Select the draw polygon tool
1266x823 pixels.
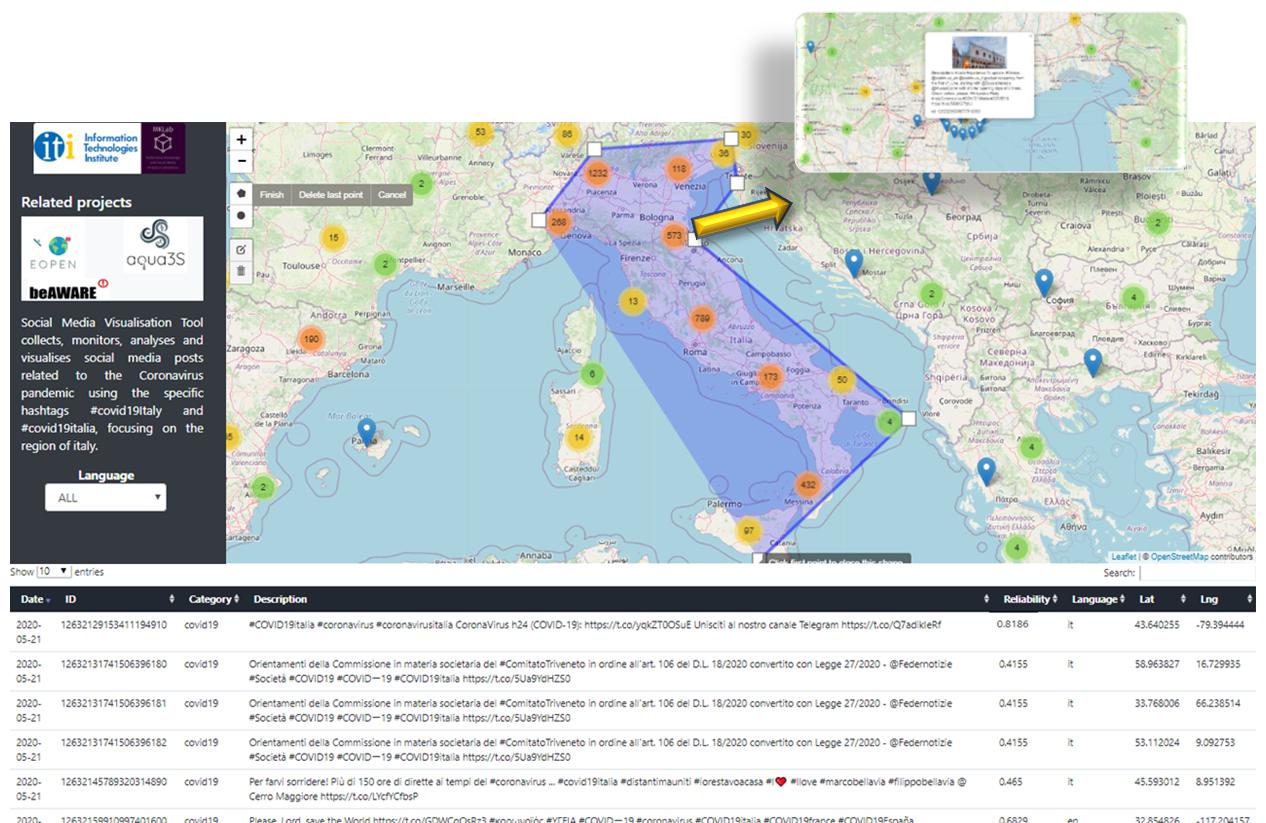[x=242, y=192]
